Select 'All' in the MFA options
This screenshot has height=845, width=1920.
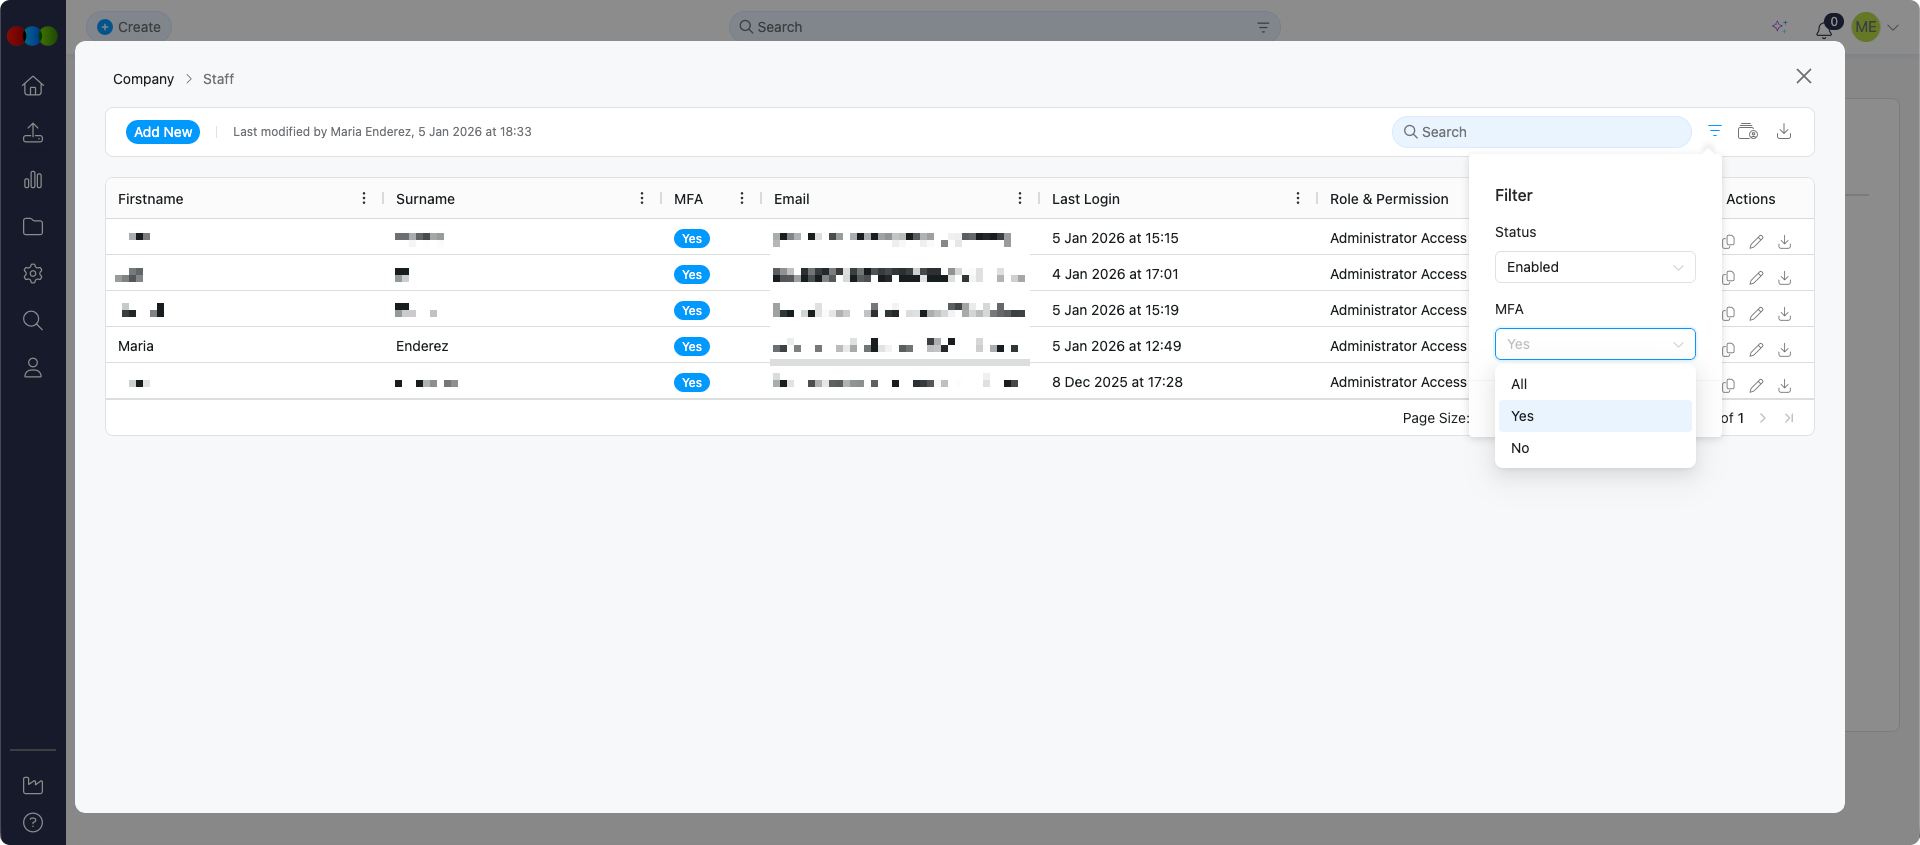point(1519,384)
